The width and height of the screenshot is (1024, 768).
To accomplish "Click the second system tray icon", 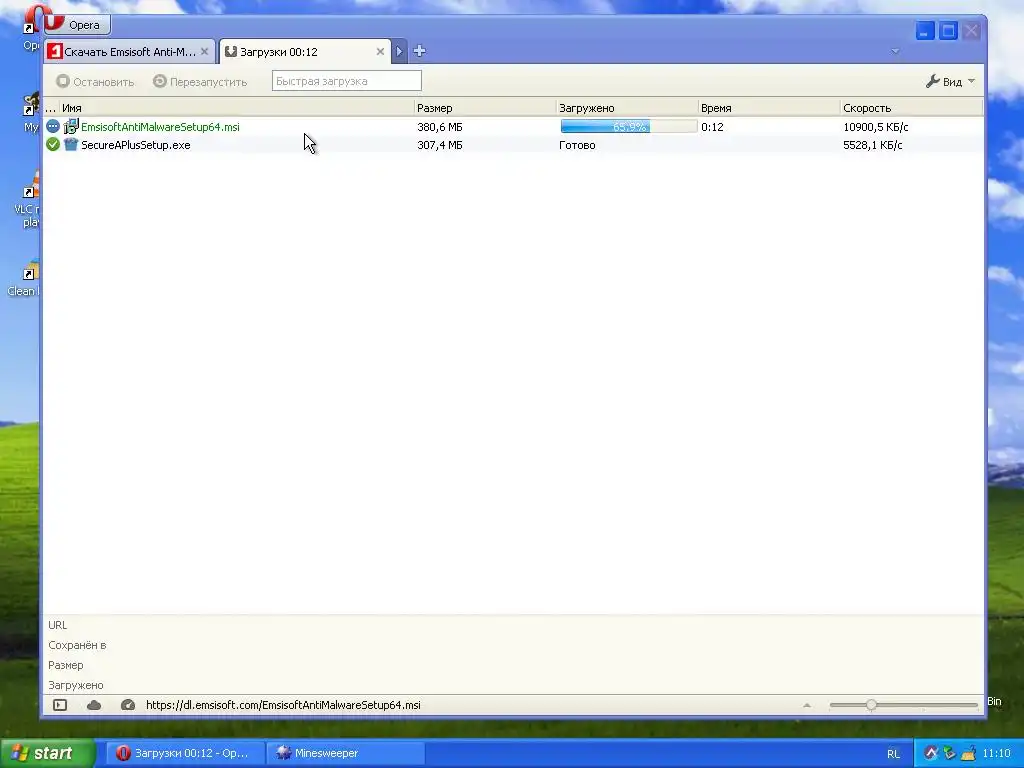I will [950, 753].
